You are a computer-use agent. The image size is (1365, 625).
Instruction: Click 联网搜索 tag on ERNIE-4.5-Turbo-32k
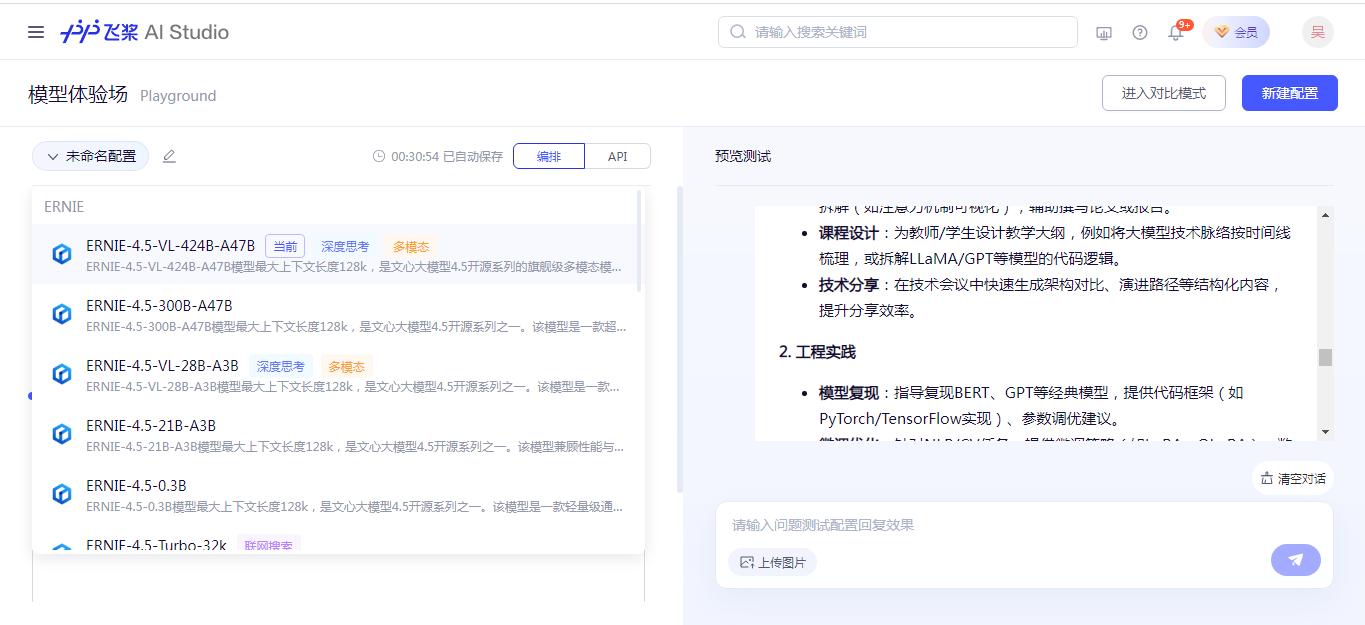coord(268,546)
